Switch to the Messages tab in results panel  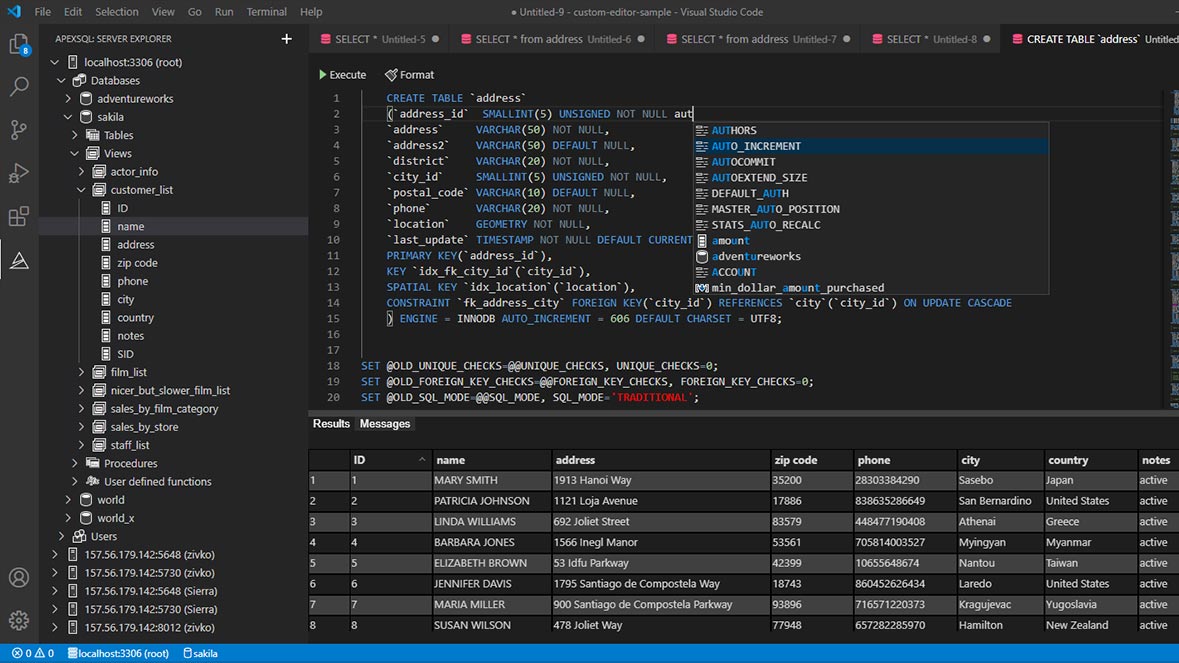point(385,423)
